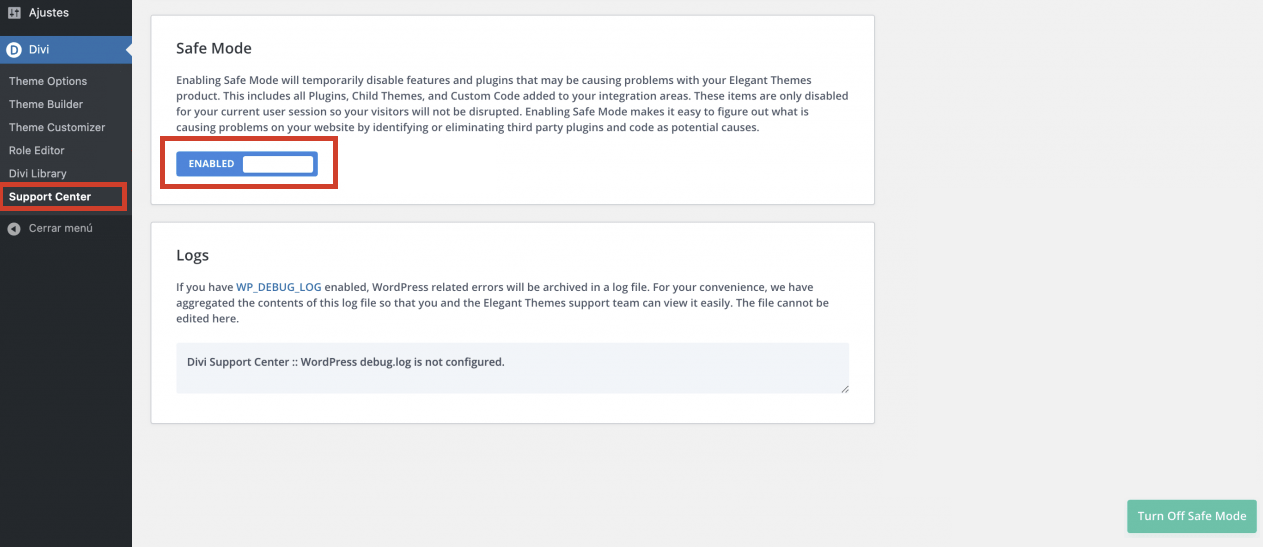Launch the Theme Customizer
The width and height of the screenshot is (1263, 547).
(57, 127)
